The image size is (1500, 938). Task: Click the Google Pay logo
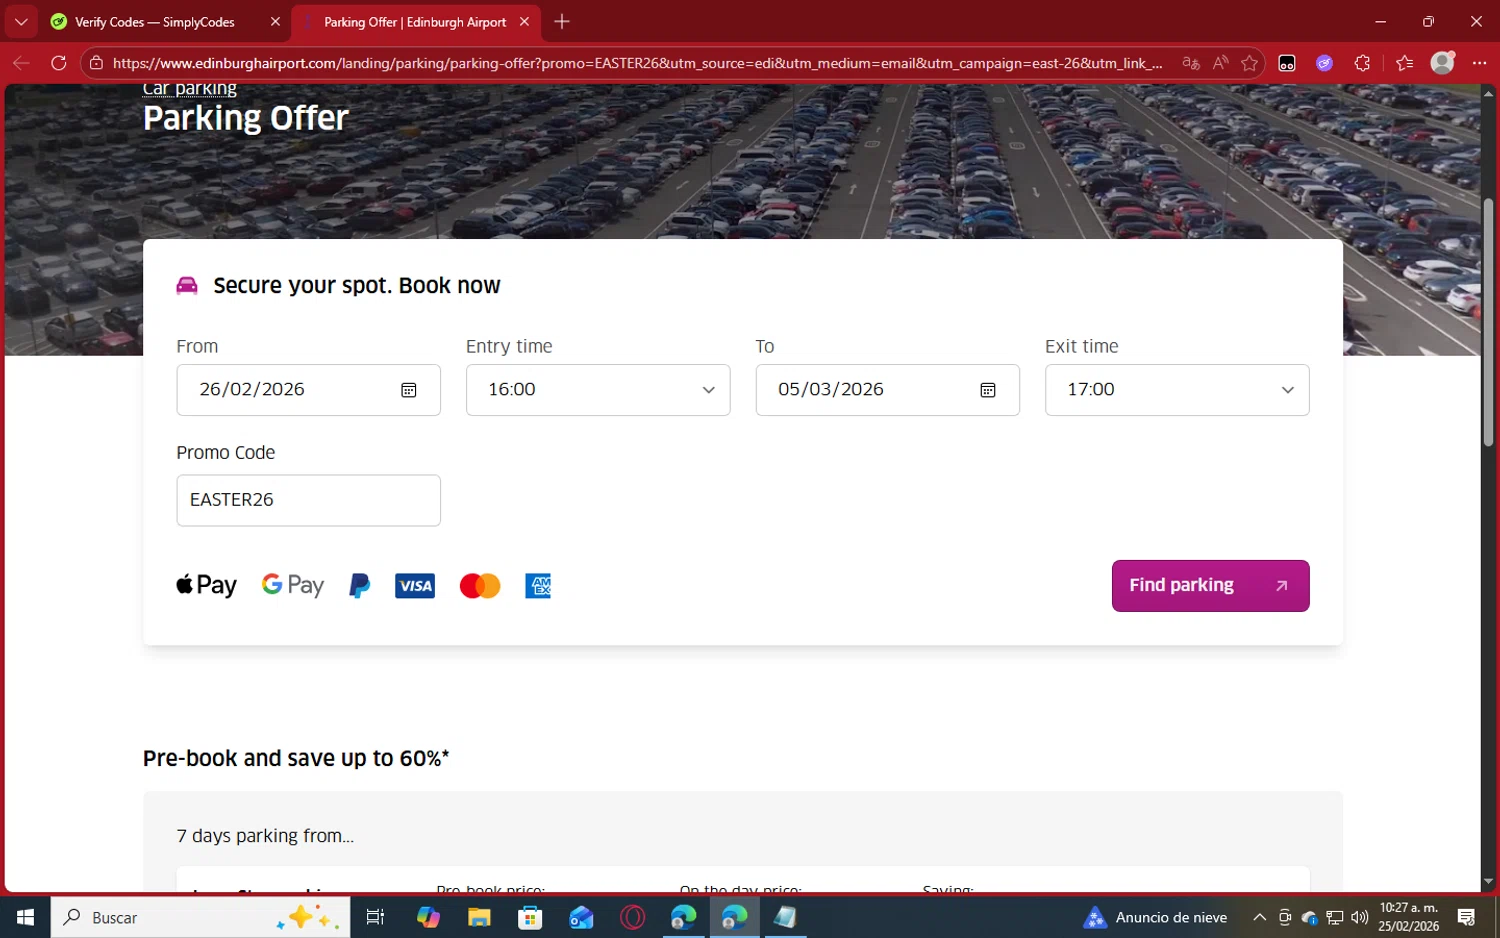[293, 586]
